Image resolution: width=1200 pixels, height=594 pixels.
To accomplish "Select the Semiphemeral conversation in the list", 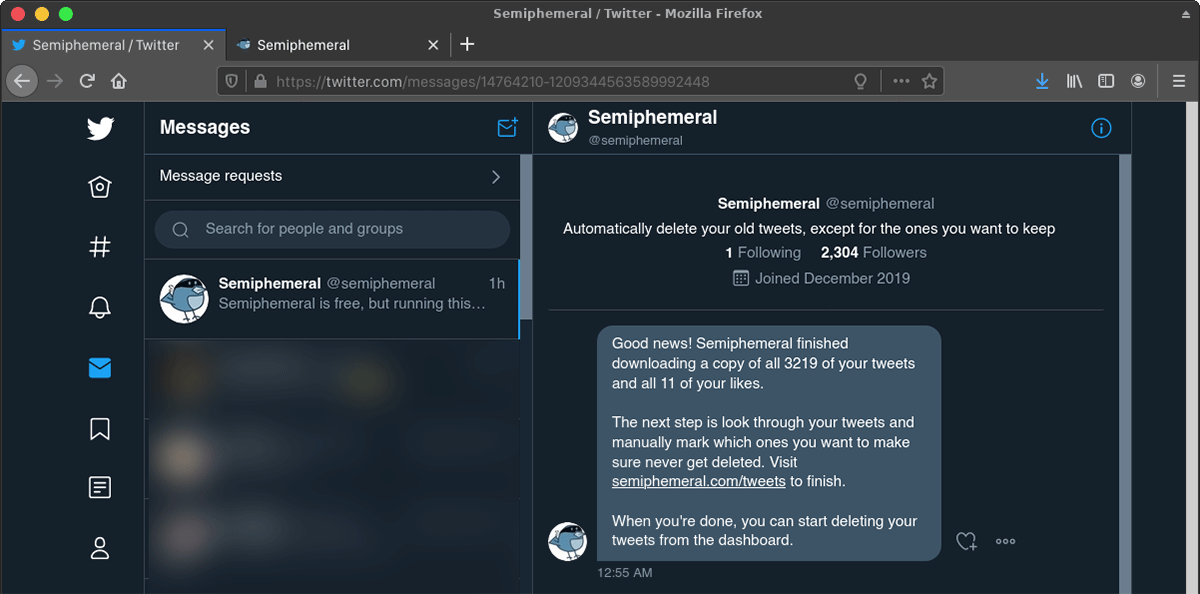I will [332, 299].
